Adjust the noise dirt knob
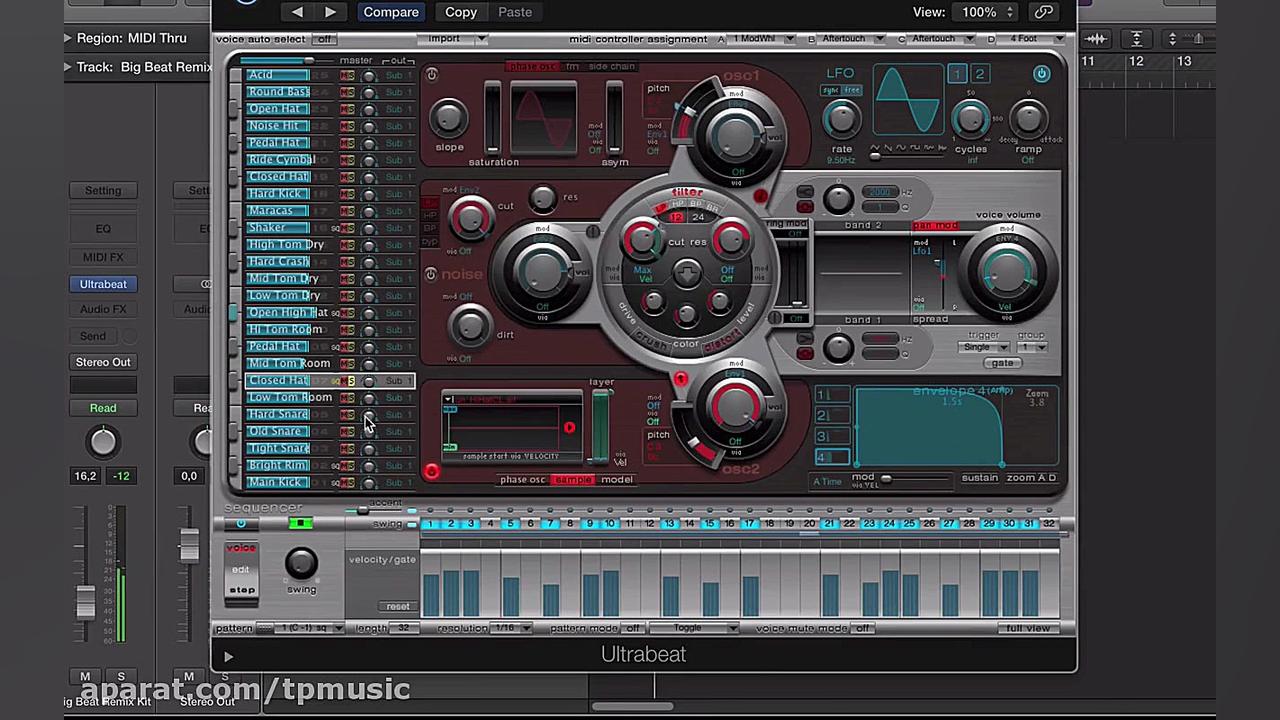Image resolution: width=1280 pixels, height=720 pixels. click(470, 325)
